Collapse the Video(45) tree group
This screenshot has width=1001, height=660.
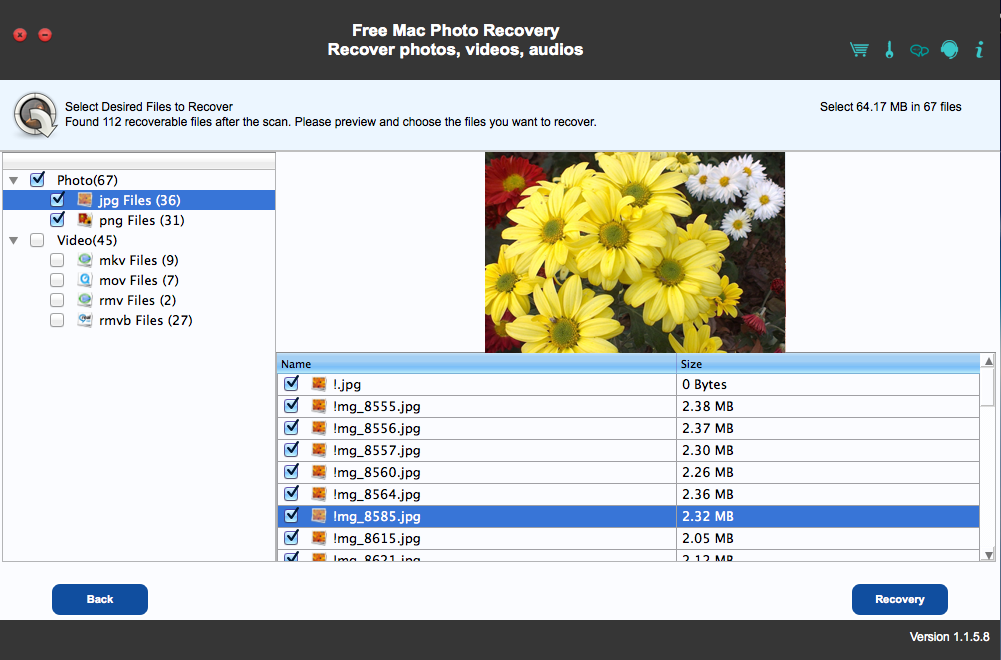13,240
